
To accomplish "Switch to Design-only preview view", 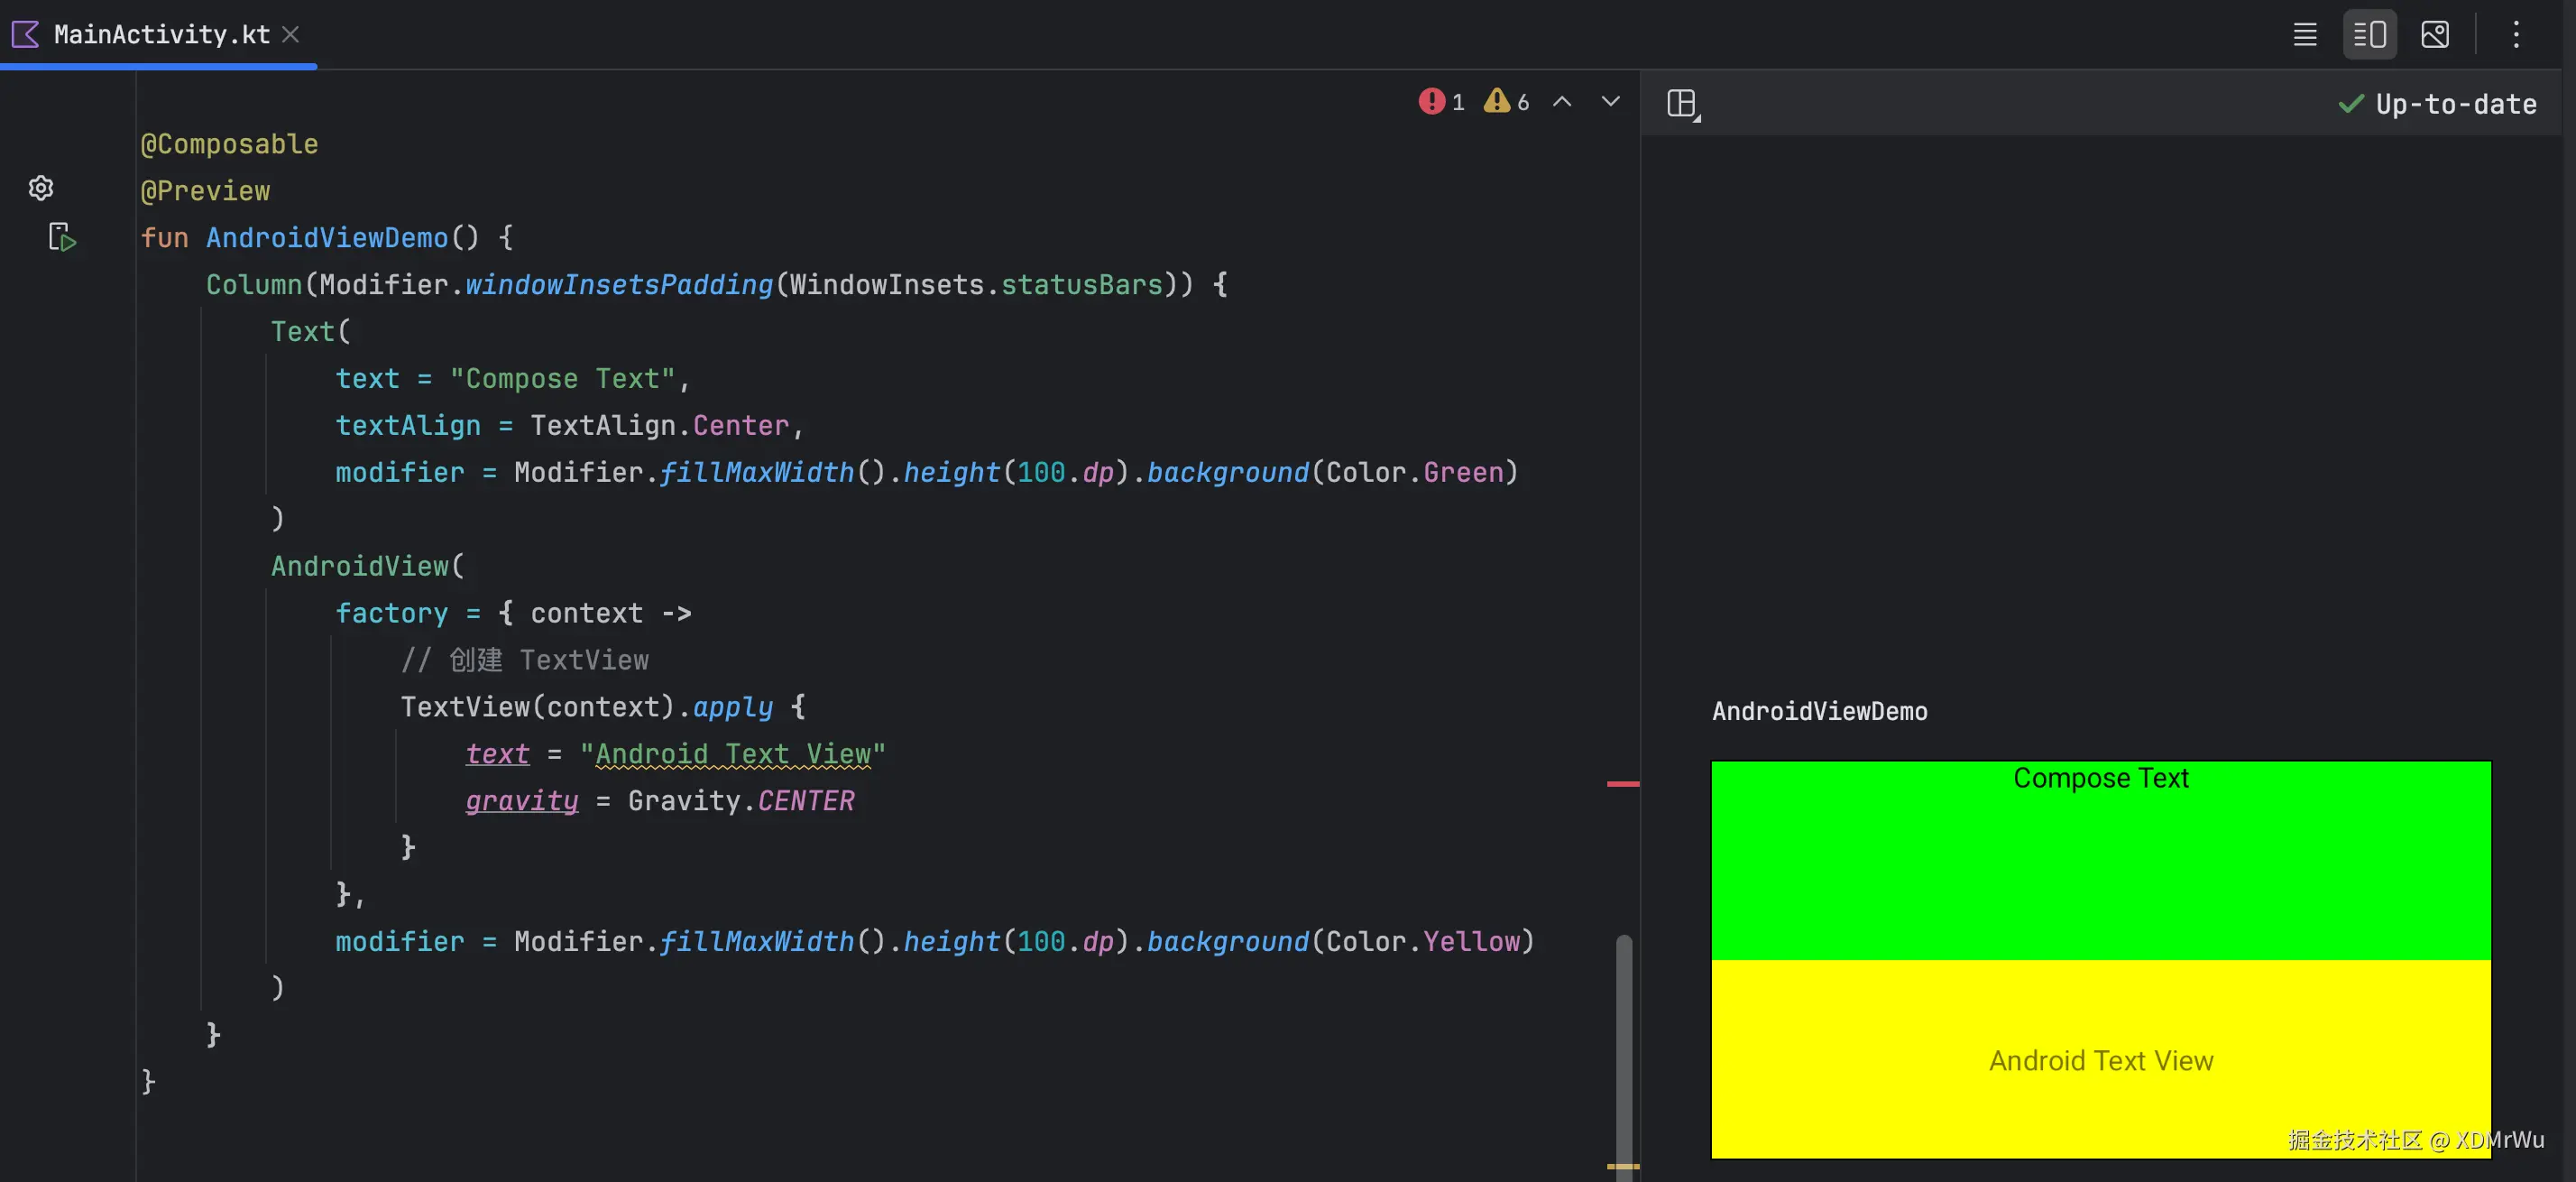I will click(2434, 35).
